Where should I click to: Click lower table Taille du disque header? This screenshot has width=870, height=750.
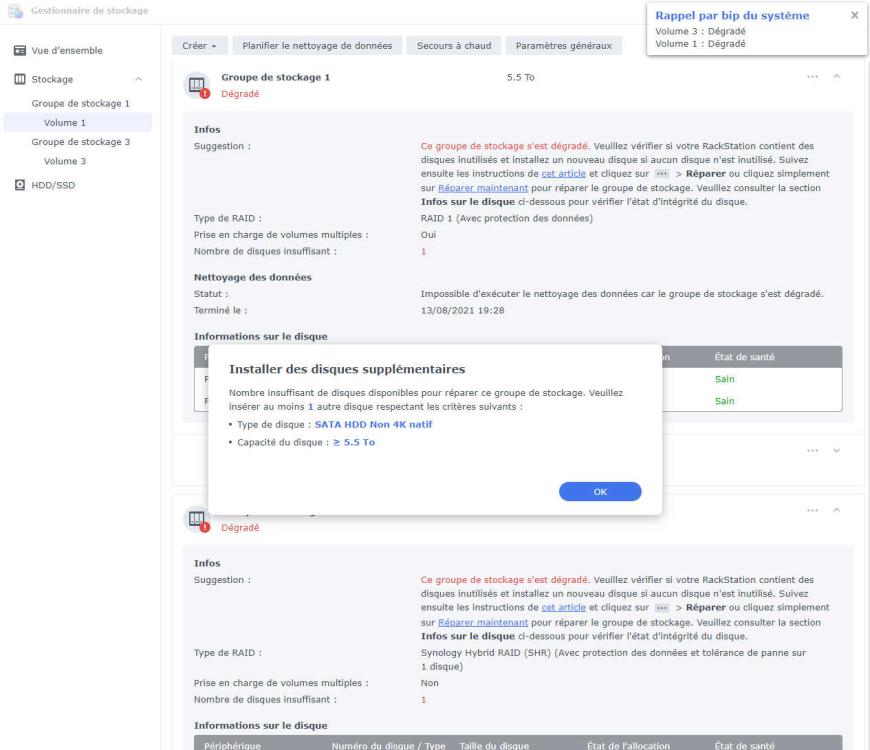tap(494, 746)
